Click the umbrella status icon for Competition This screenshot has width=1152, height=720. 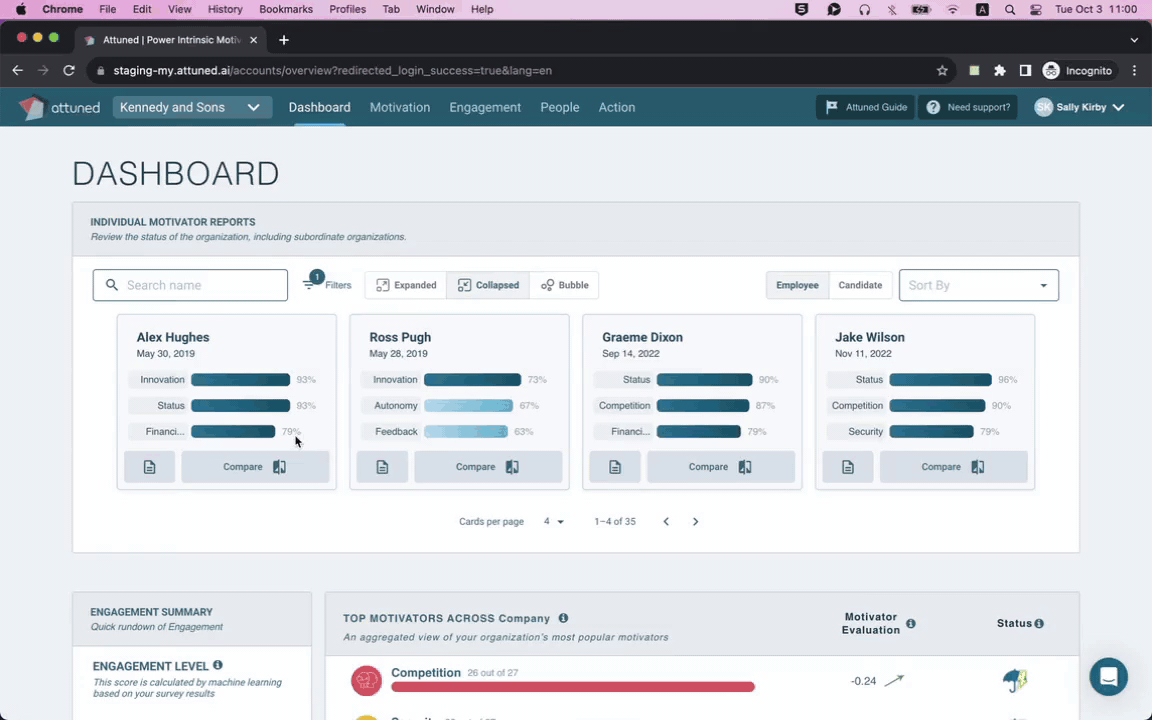1015,680
